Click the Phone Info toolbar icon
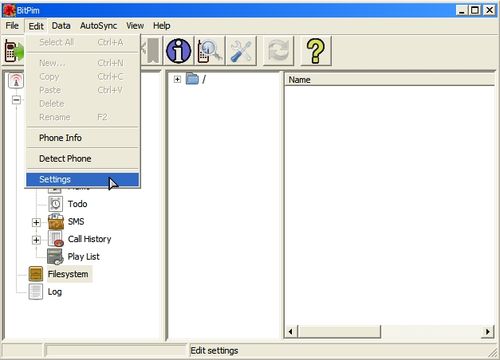The width and height of the screenshot is (500, 360). (179, 51)
